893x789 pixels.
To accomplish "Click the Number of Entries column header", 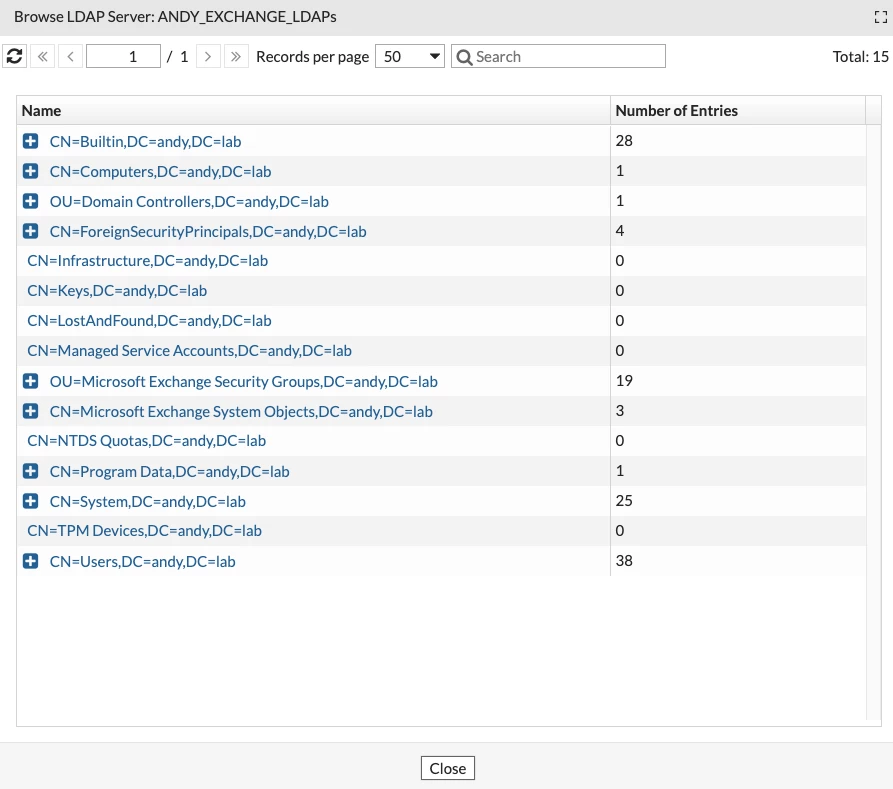I will 738,111.
